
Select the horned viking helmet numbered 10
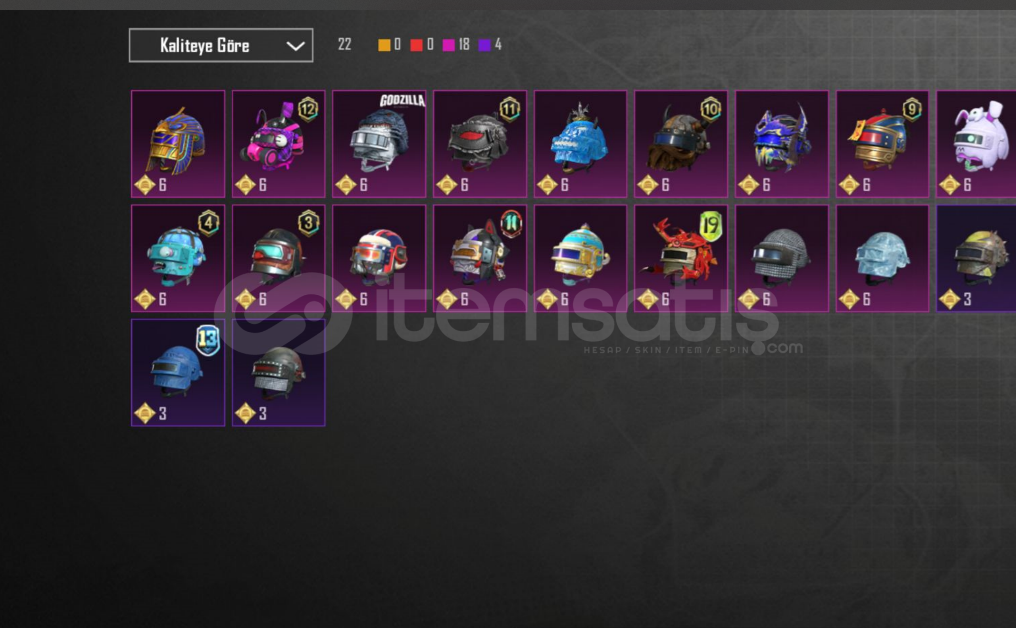[x=681, y=144]
